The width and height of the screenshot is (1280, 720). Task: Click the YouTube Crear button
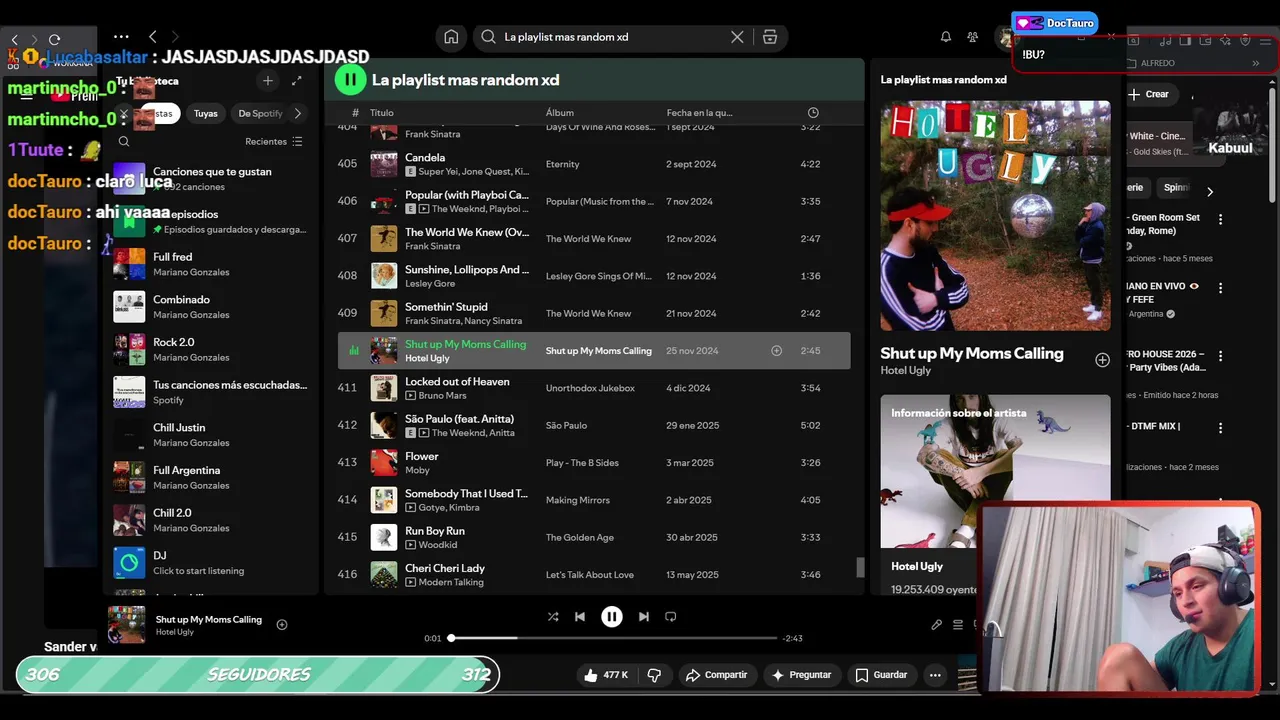1148,94
